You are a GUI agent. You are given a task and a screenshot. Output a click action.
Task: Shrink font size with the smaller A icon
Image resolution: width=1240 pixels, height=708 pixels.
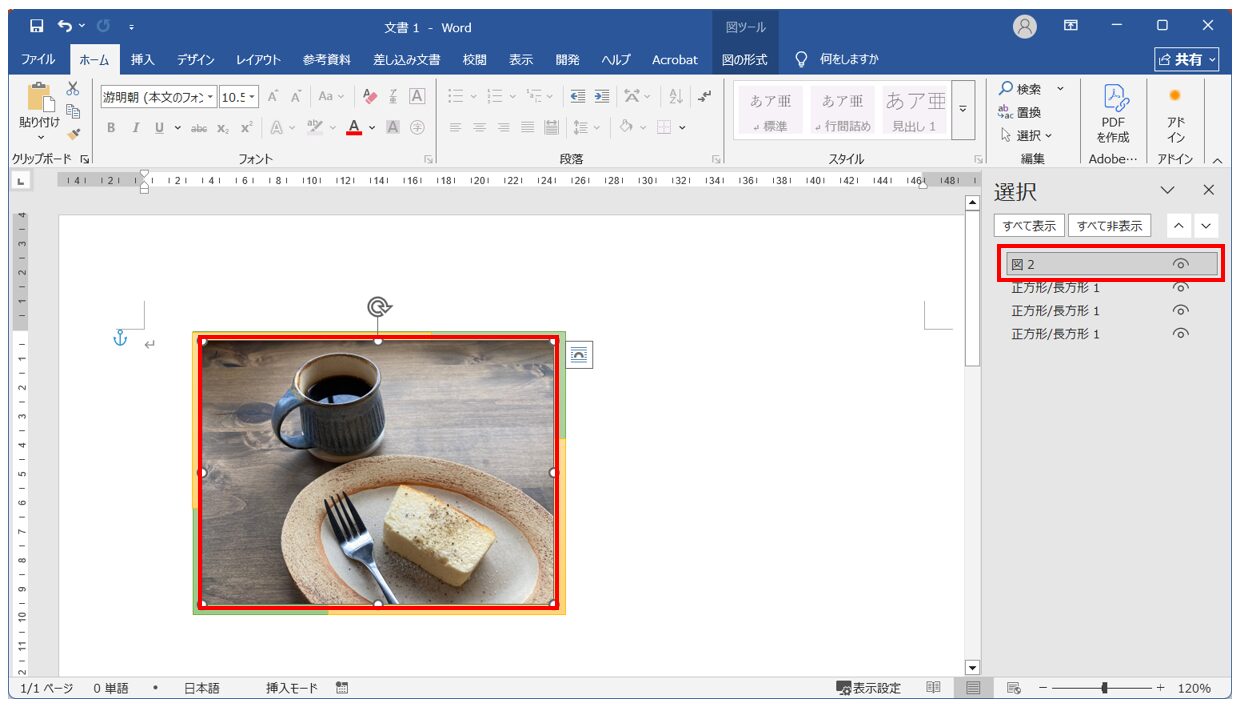(296, 97)
